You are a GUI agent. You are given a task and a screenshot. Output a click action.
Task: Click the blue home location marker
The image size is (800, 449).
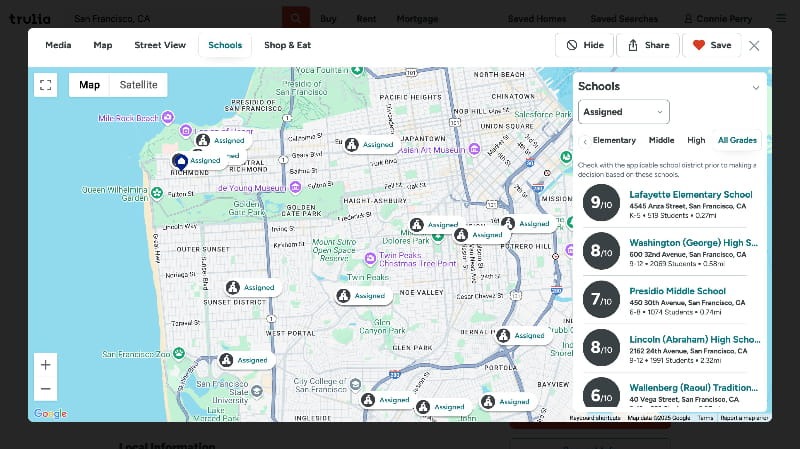(x=180, y=160)
